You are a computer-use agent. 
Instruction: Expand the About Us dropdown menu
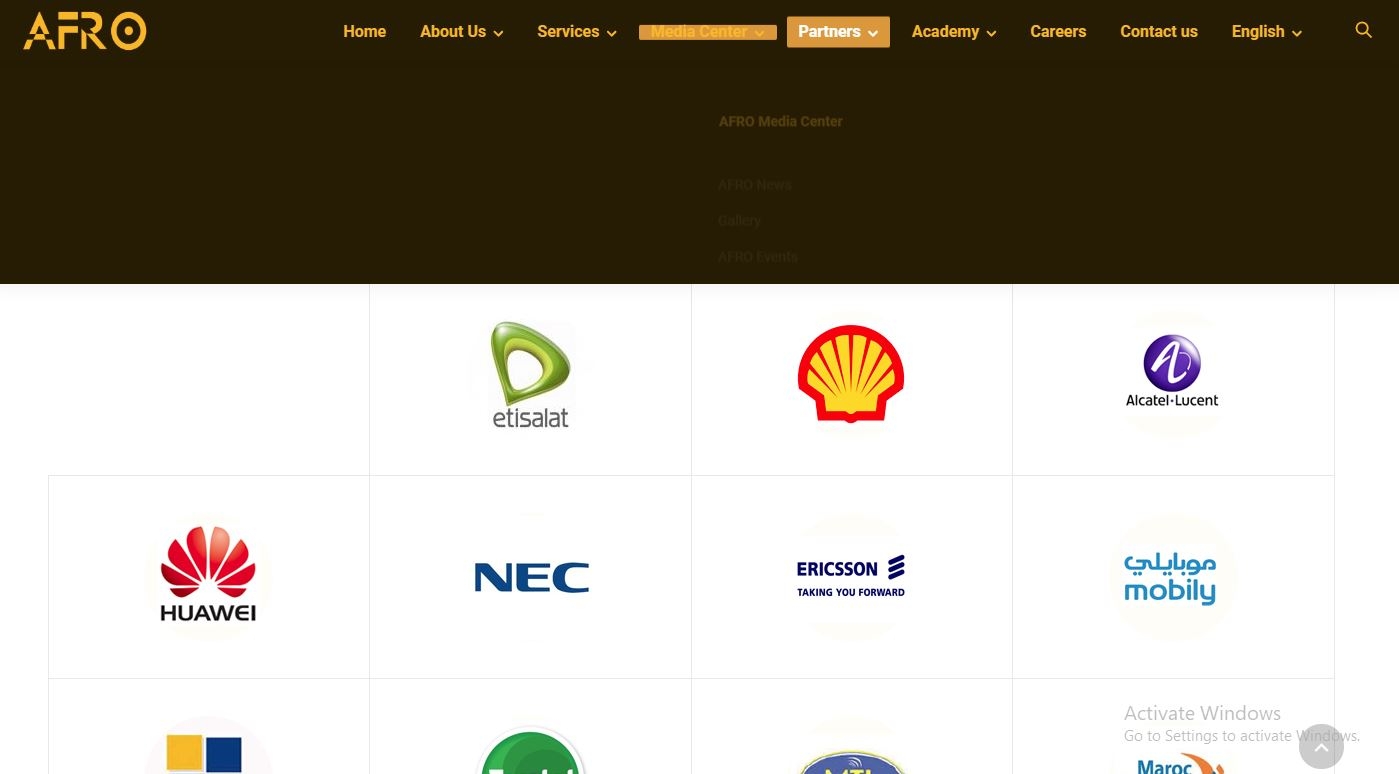[x=461, y=32]
